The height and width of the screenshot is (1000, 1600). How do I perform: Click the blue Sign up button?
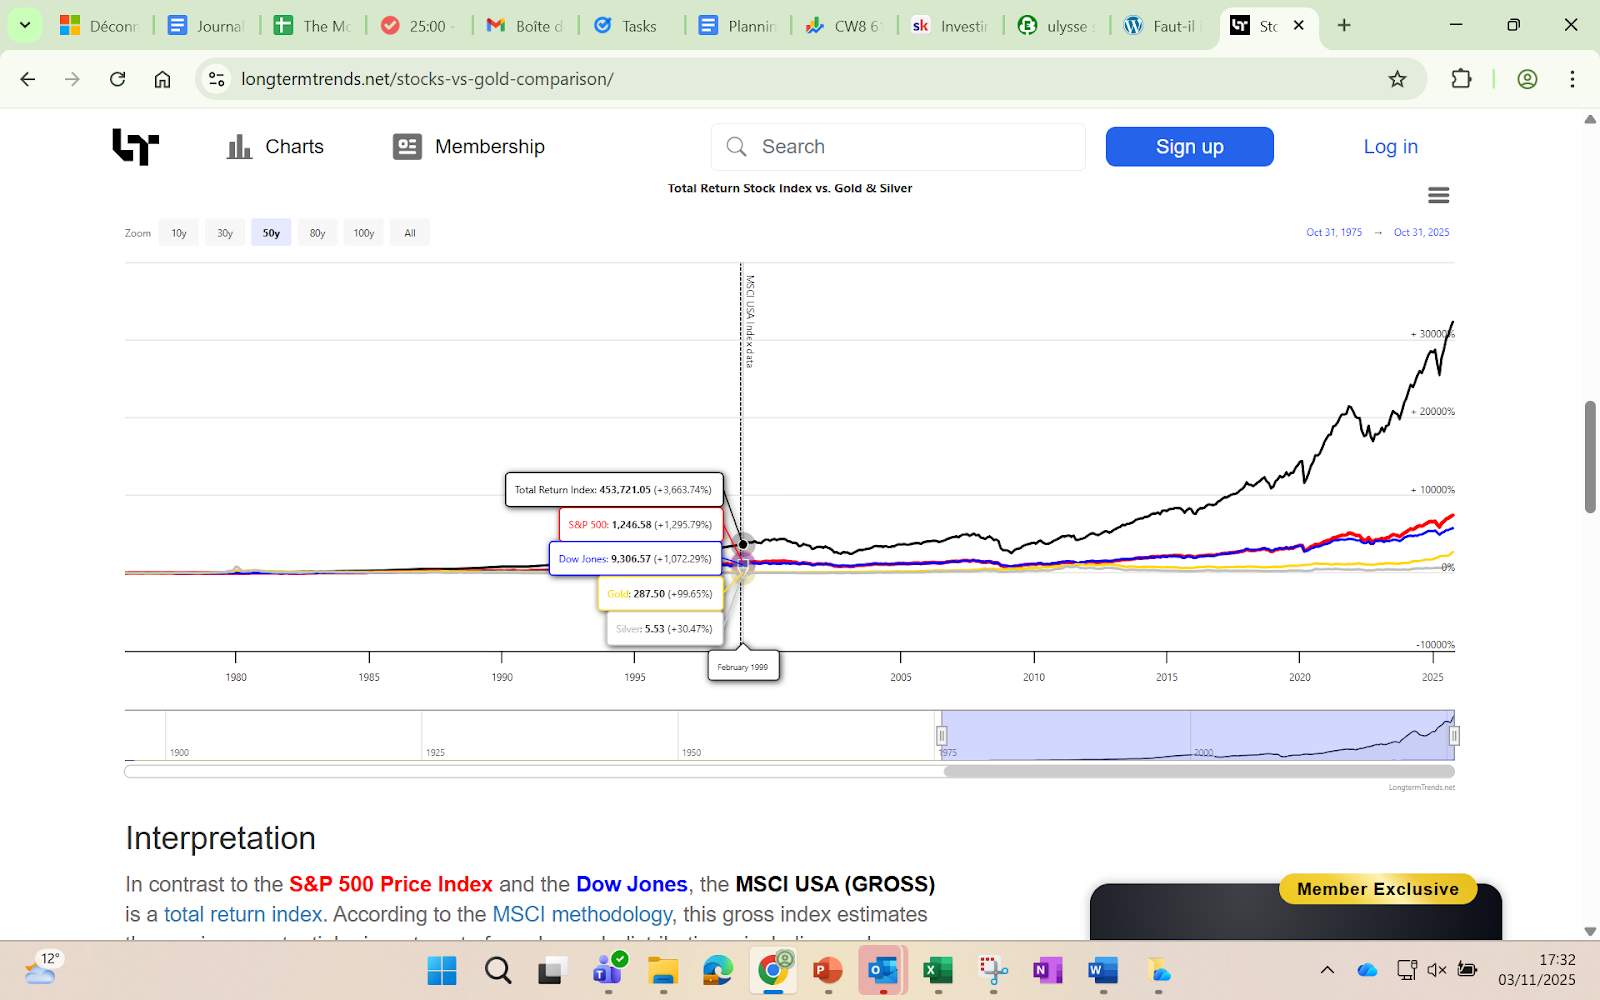point(1189,147)
